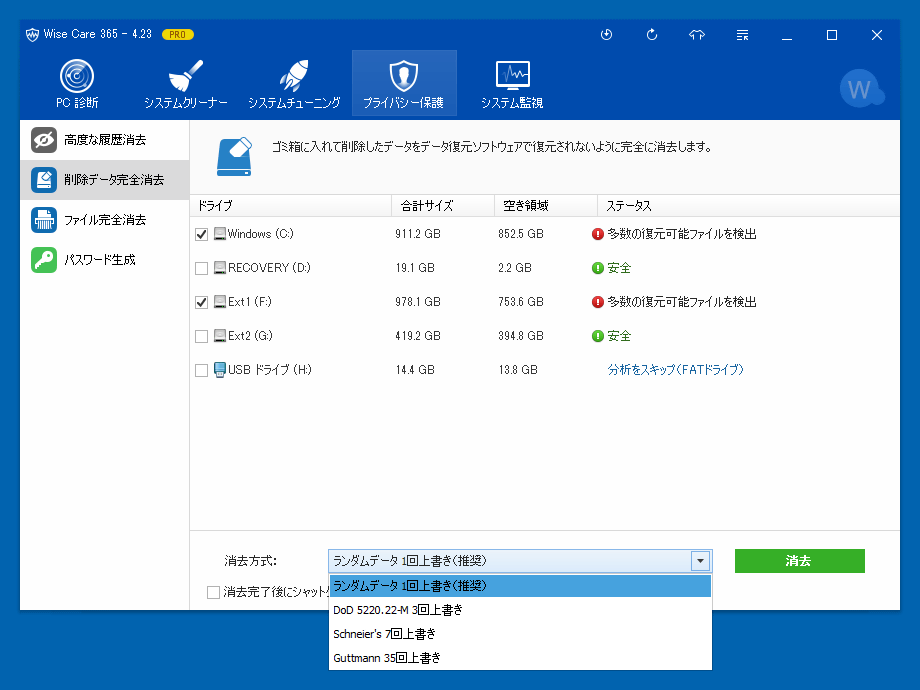Click the 19.1 GB total size cell
Viewport: 920px width, 690px height.
tap(415, 268)
